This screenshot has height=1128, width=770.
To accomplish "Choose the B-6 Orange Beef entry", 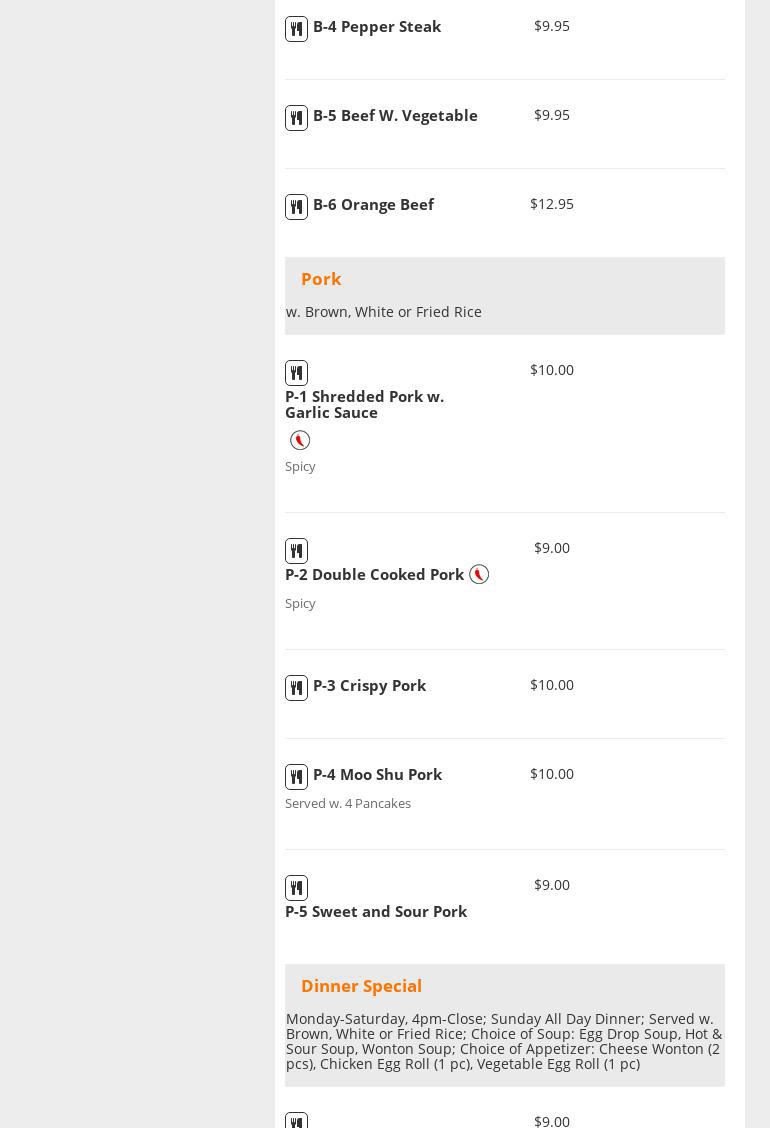I will [x=373, y=204].
